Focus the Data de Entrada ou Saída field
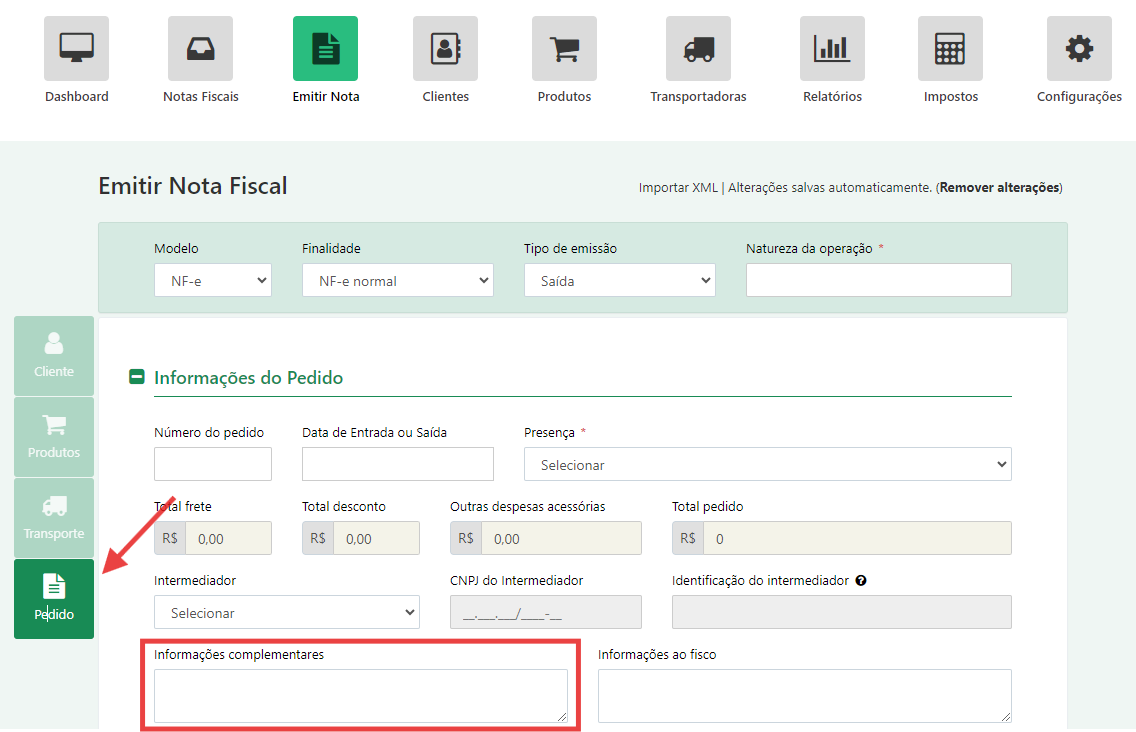The width and height of the screenshot is (1136, 732). tap(398, 464)
